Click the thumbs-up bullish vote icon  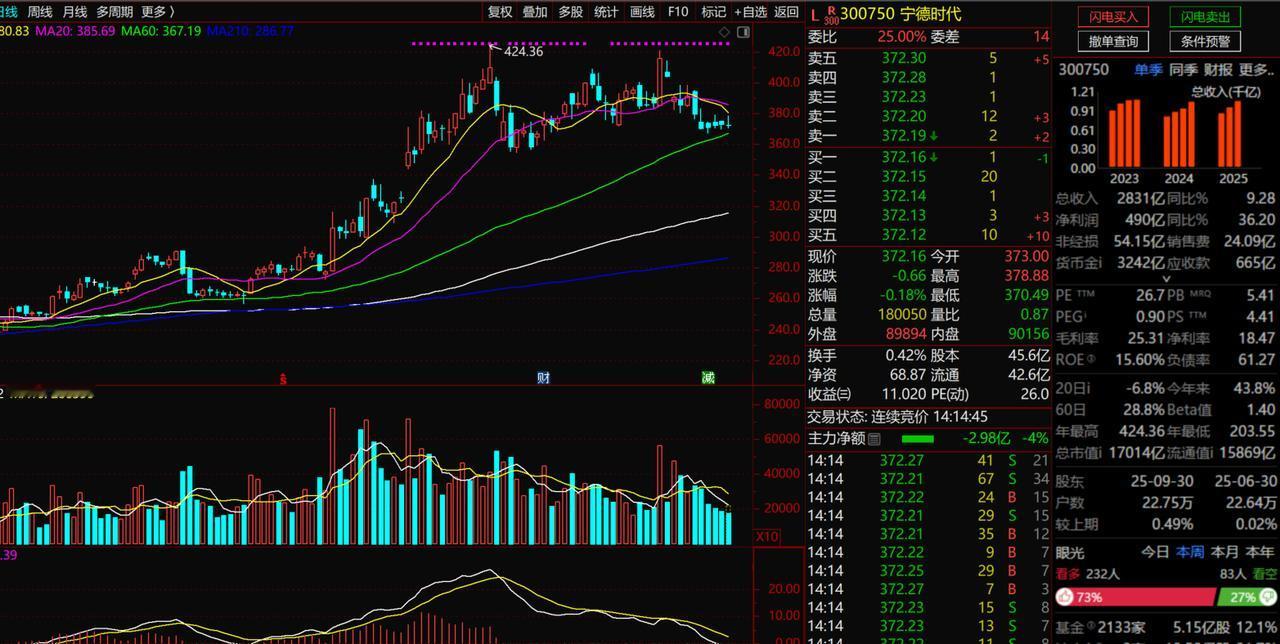click(x=1065, y=597)
